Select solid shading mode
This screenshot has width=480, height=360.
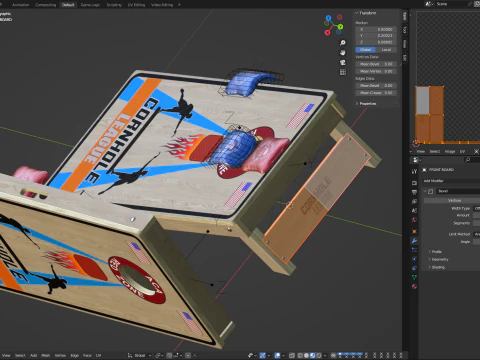(306, 355)
